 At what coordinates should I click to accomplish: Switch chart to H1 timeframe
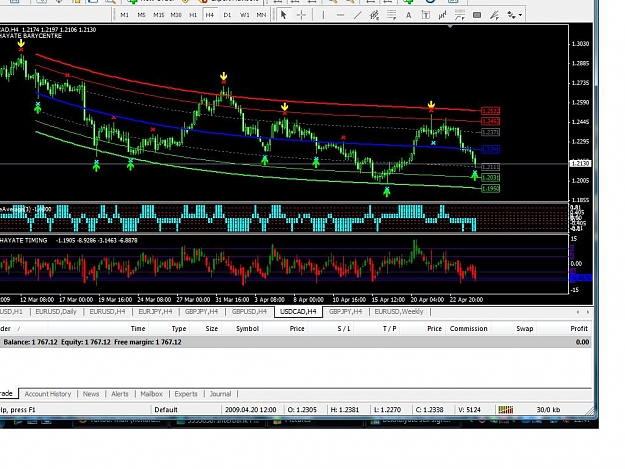[x=193, y=15]
